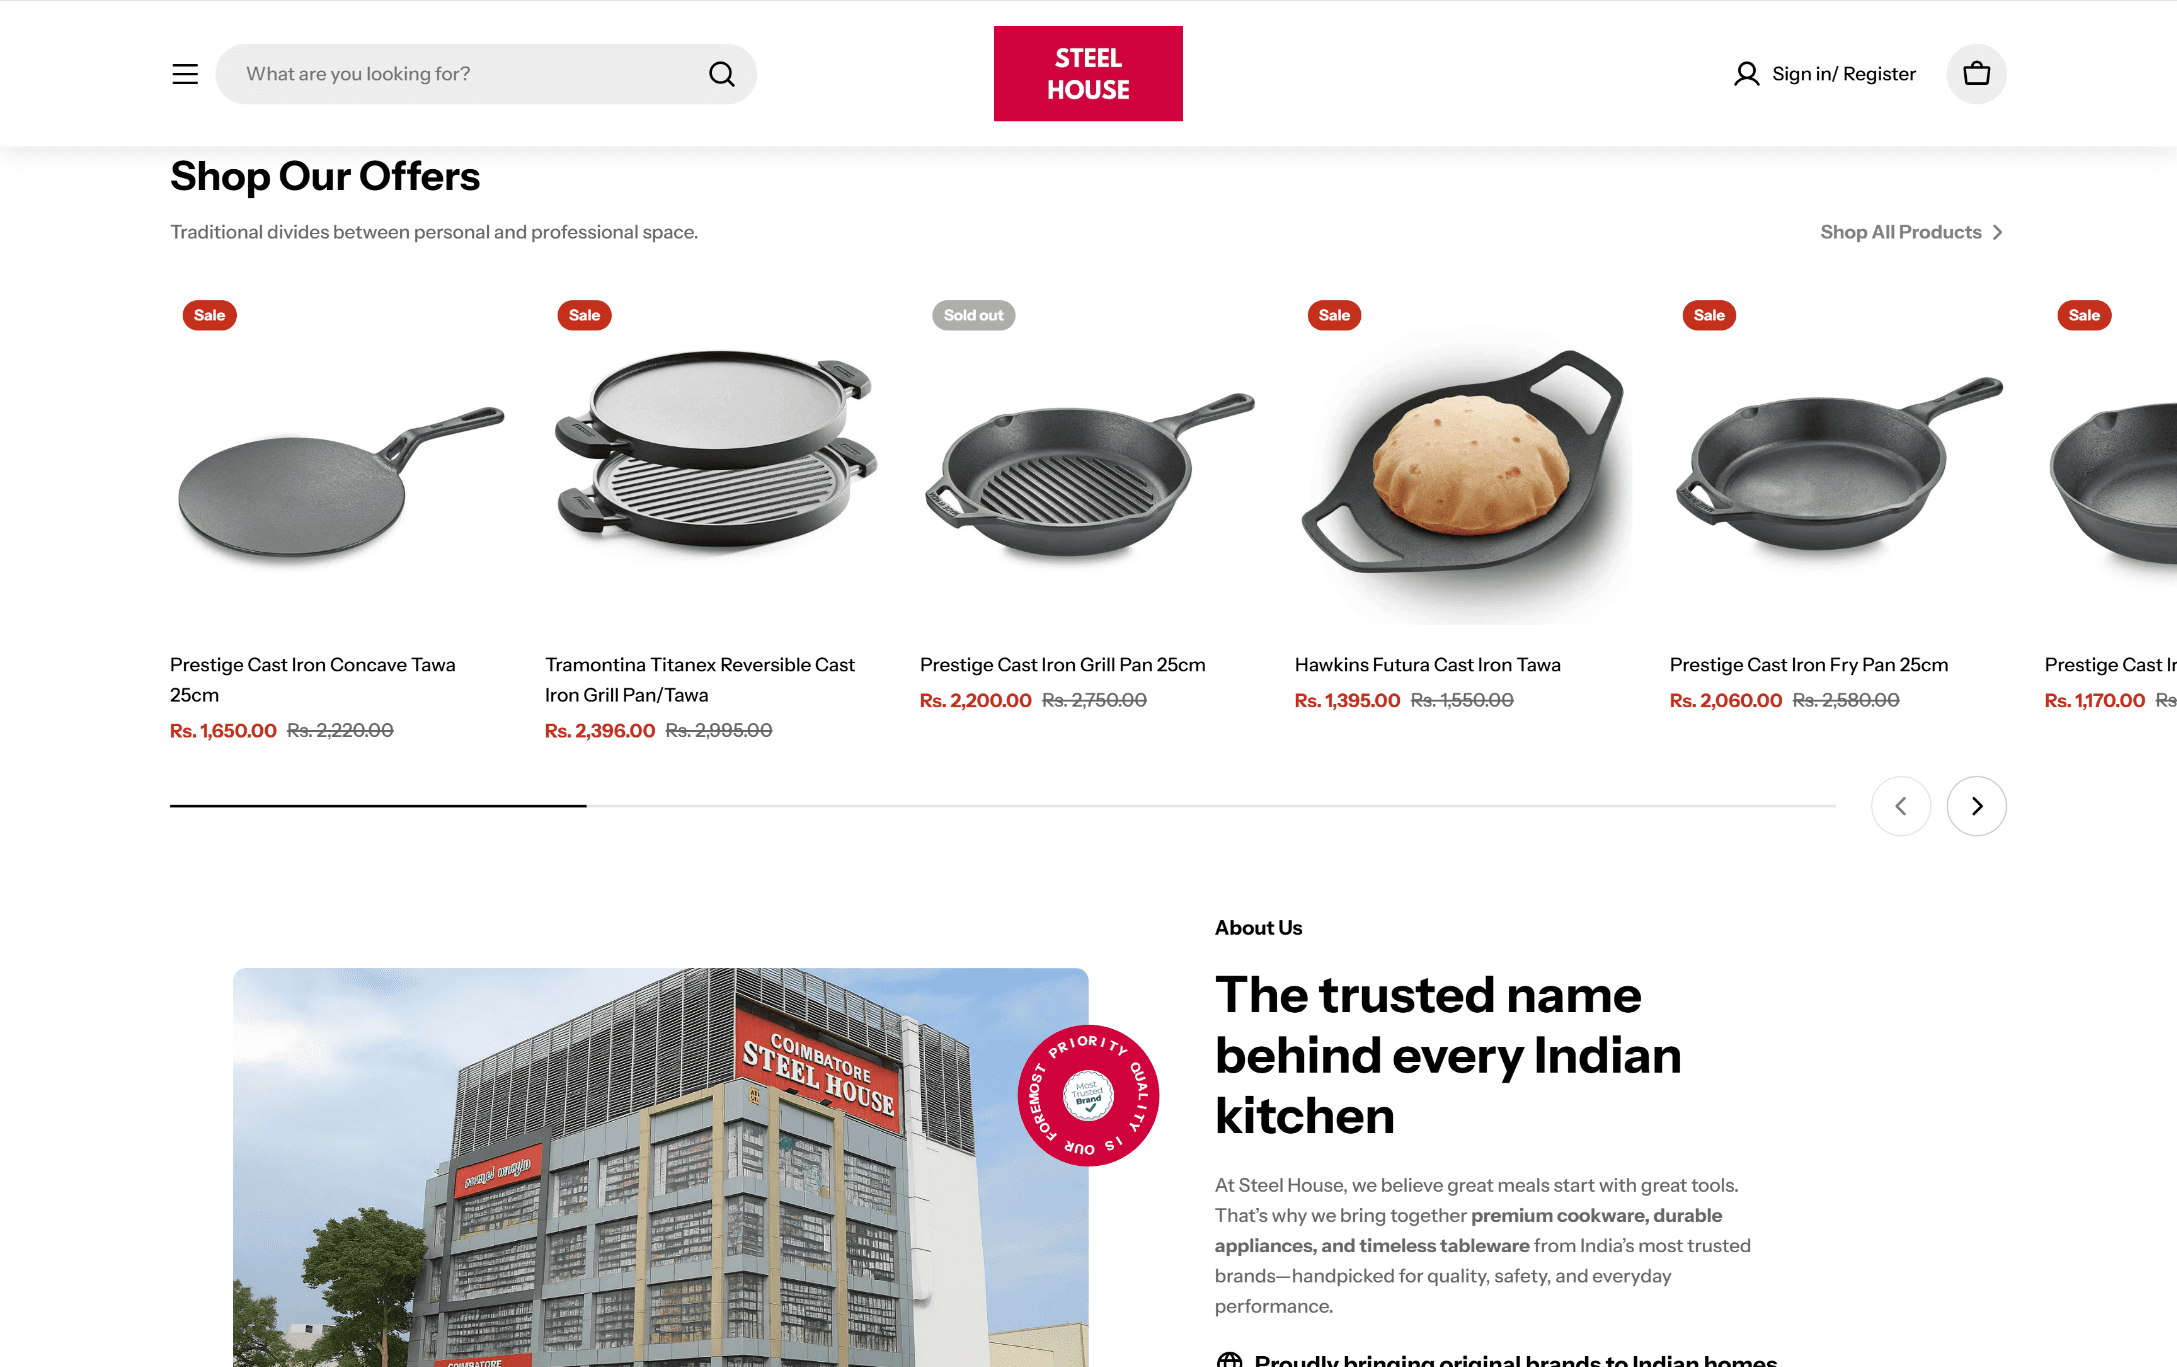Click the Sale badge on Hawkins Tawa
The height and width of the screenshot is (1367, 2177).
tap(1334, 315)
